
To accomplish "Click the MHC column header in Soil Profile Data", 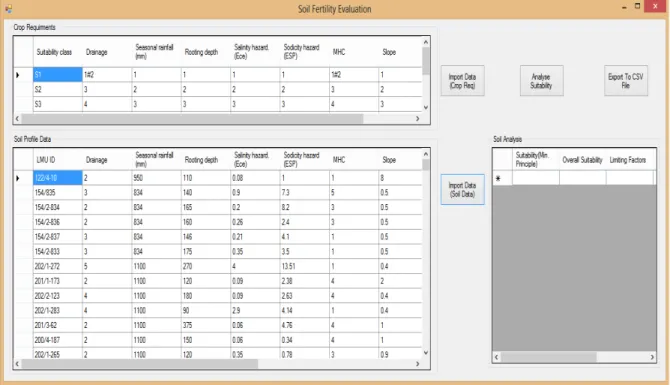I will [x=353, y=160].
